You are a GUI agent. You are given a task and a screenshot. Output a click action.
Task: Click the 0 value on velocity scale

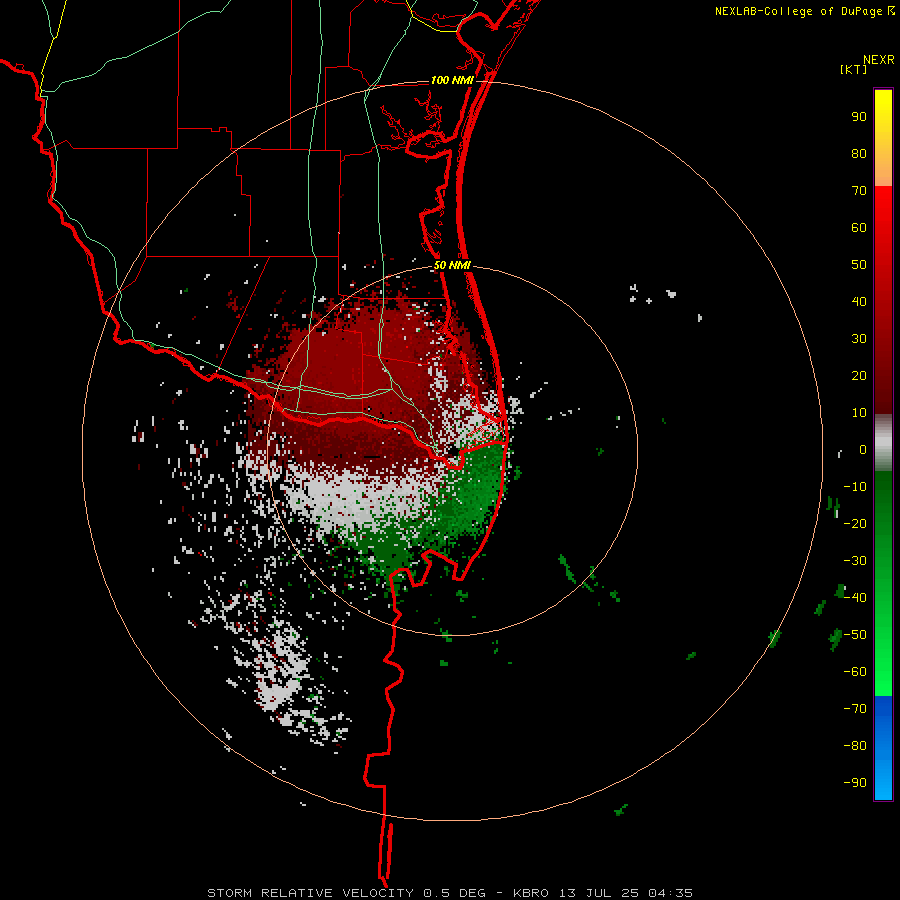(x=863, y=450)
